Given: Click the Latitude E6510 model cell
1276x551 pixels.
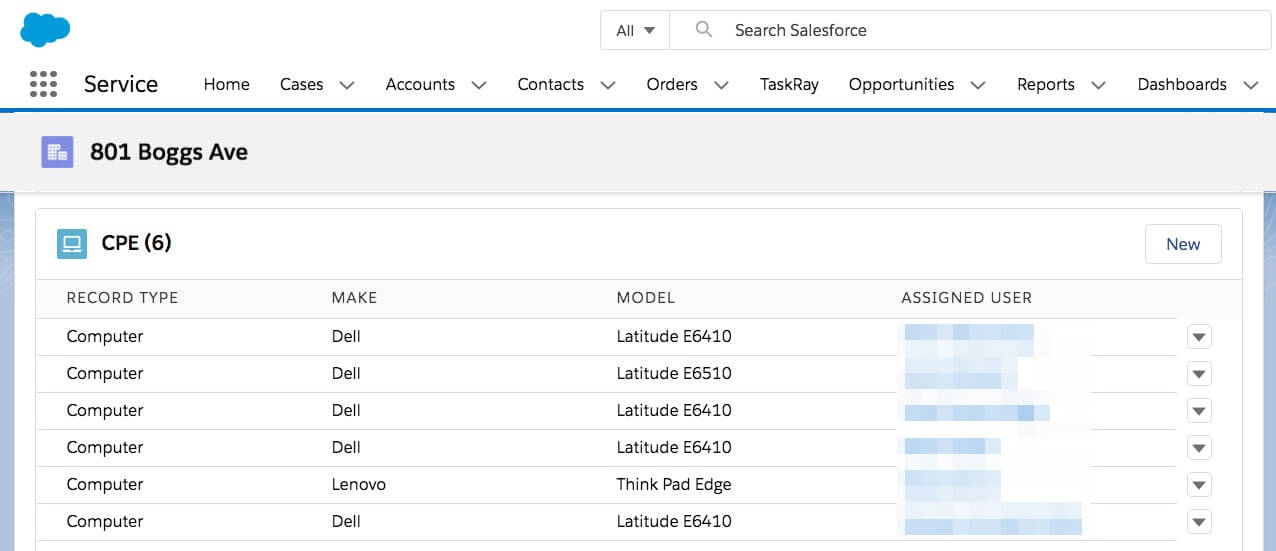Looking at the screenshot, I should (674, 373).
